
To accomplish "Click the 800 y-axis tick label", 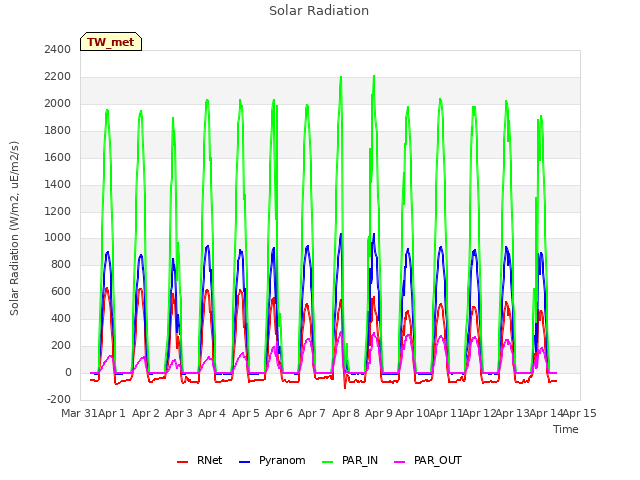I will pyautogui.click(x=61, y=265).
